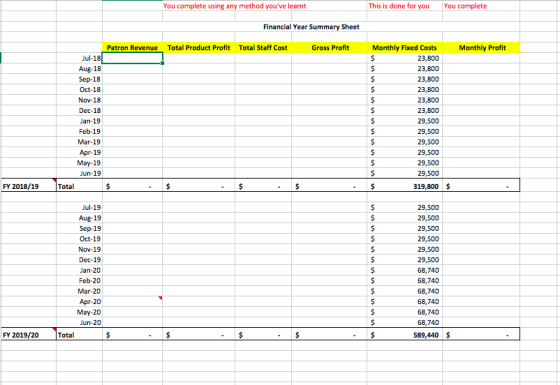Click the Financial Year Summary Sheet title
560x385 pixels.
pos(311,27)
